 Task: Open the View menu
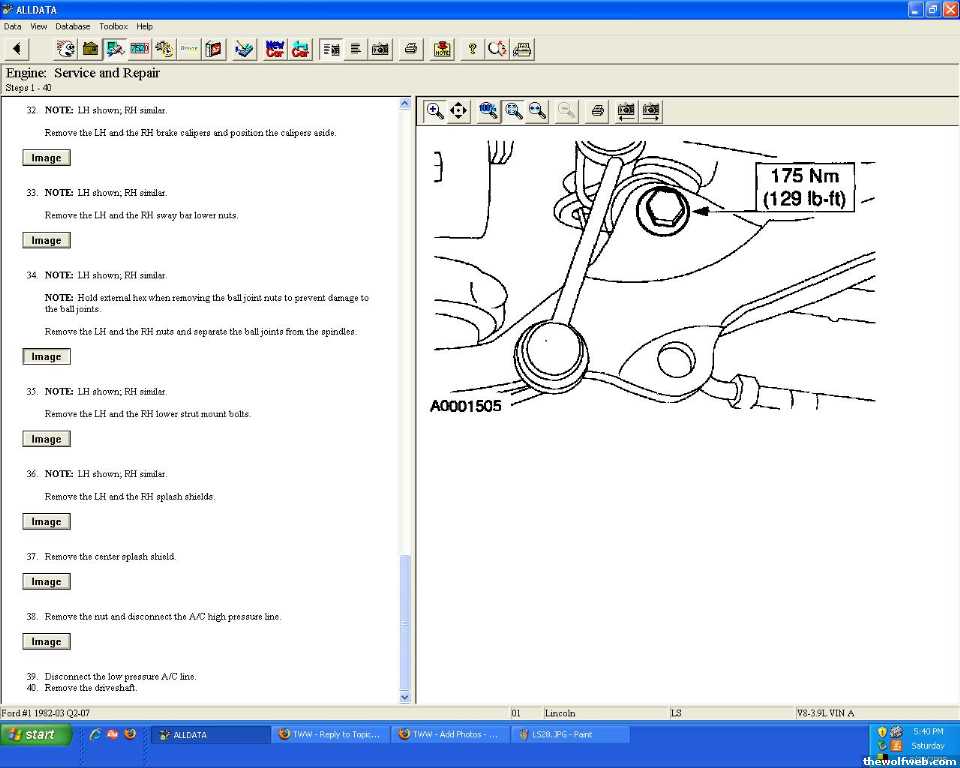click(x=38, y=26)
